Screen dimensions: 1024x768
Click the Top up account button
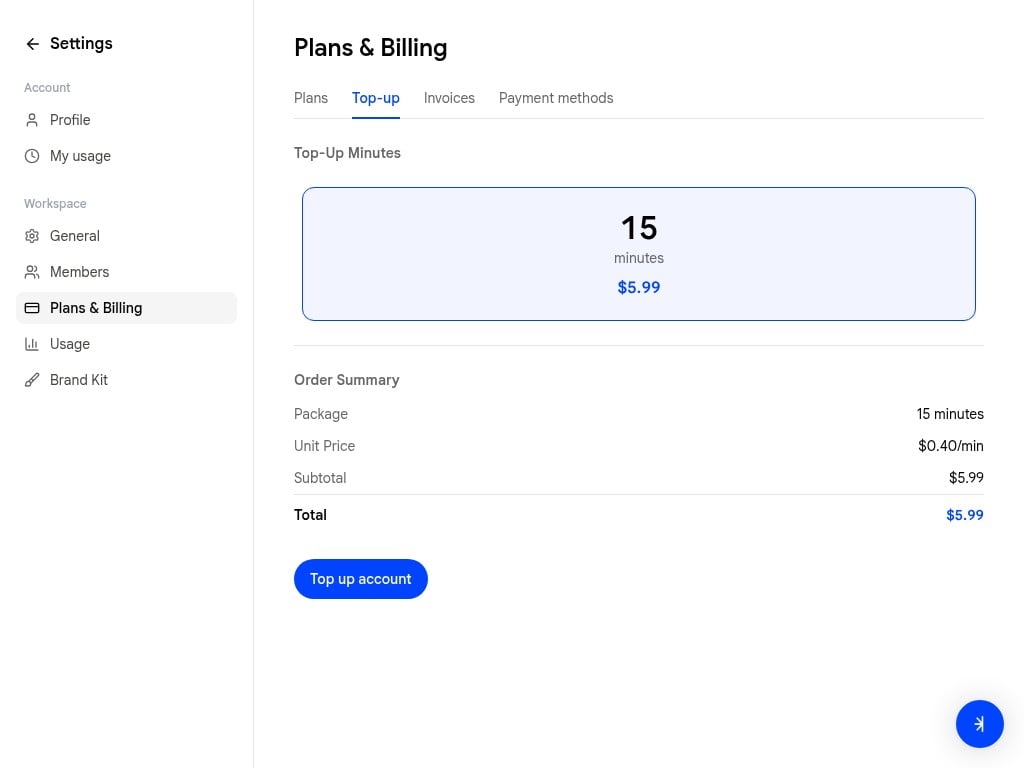(x=360, y=579)
